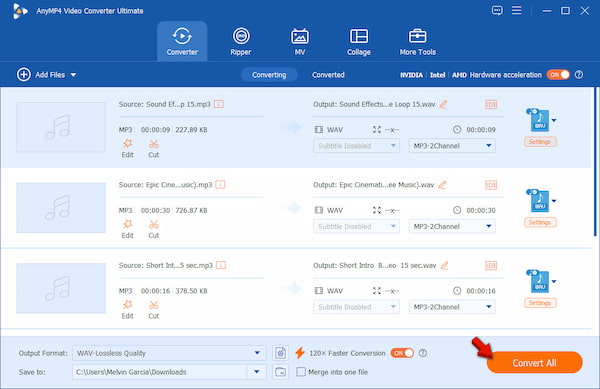Check Merge into one file

tap(301, 372)
